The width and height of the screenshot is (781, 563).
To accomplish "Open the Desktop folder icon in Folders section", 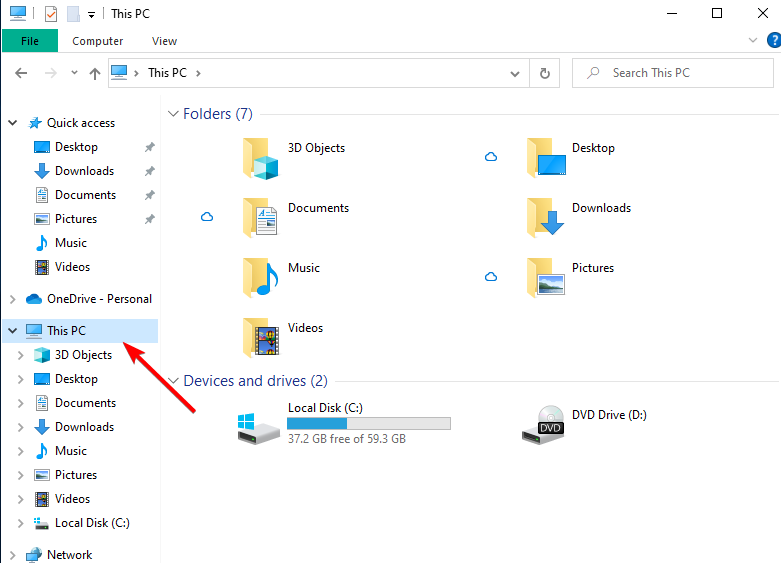I will pyautogui.click(x=546, y=158).
